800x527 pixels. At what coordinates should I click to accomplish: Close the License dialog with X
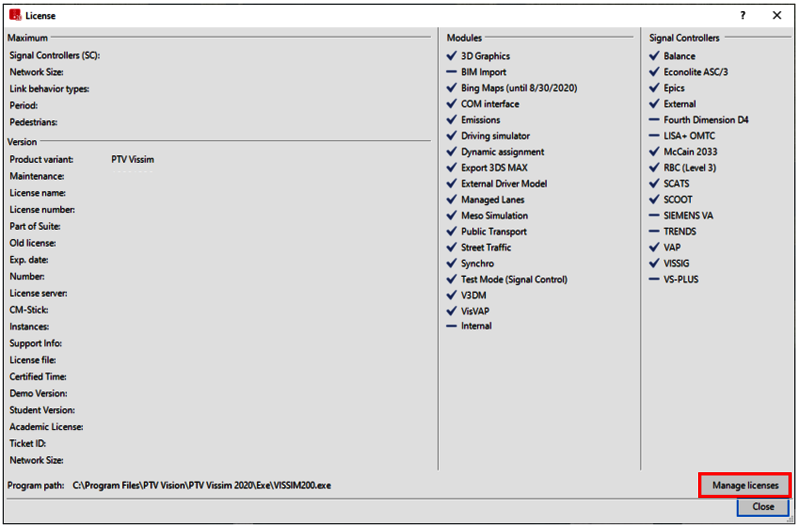(777, 16)
